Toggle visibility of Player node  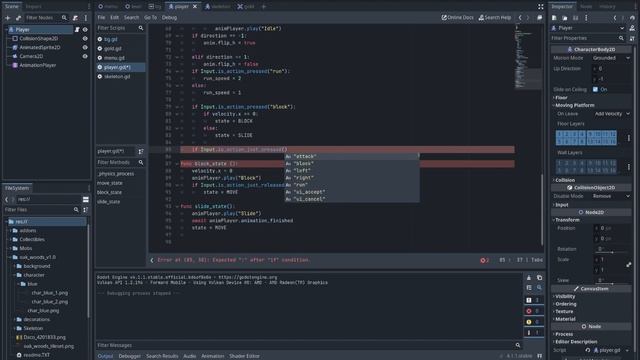[85, 29]
